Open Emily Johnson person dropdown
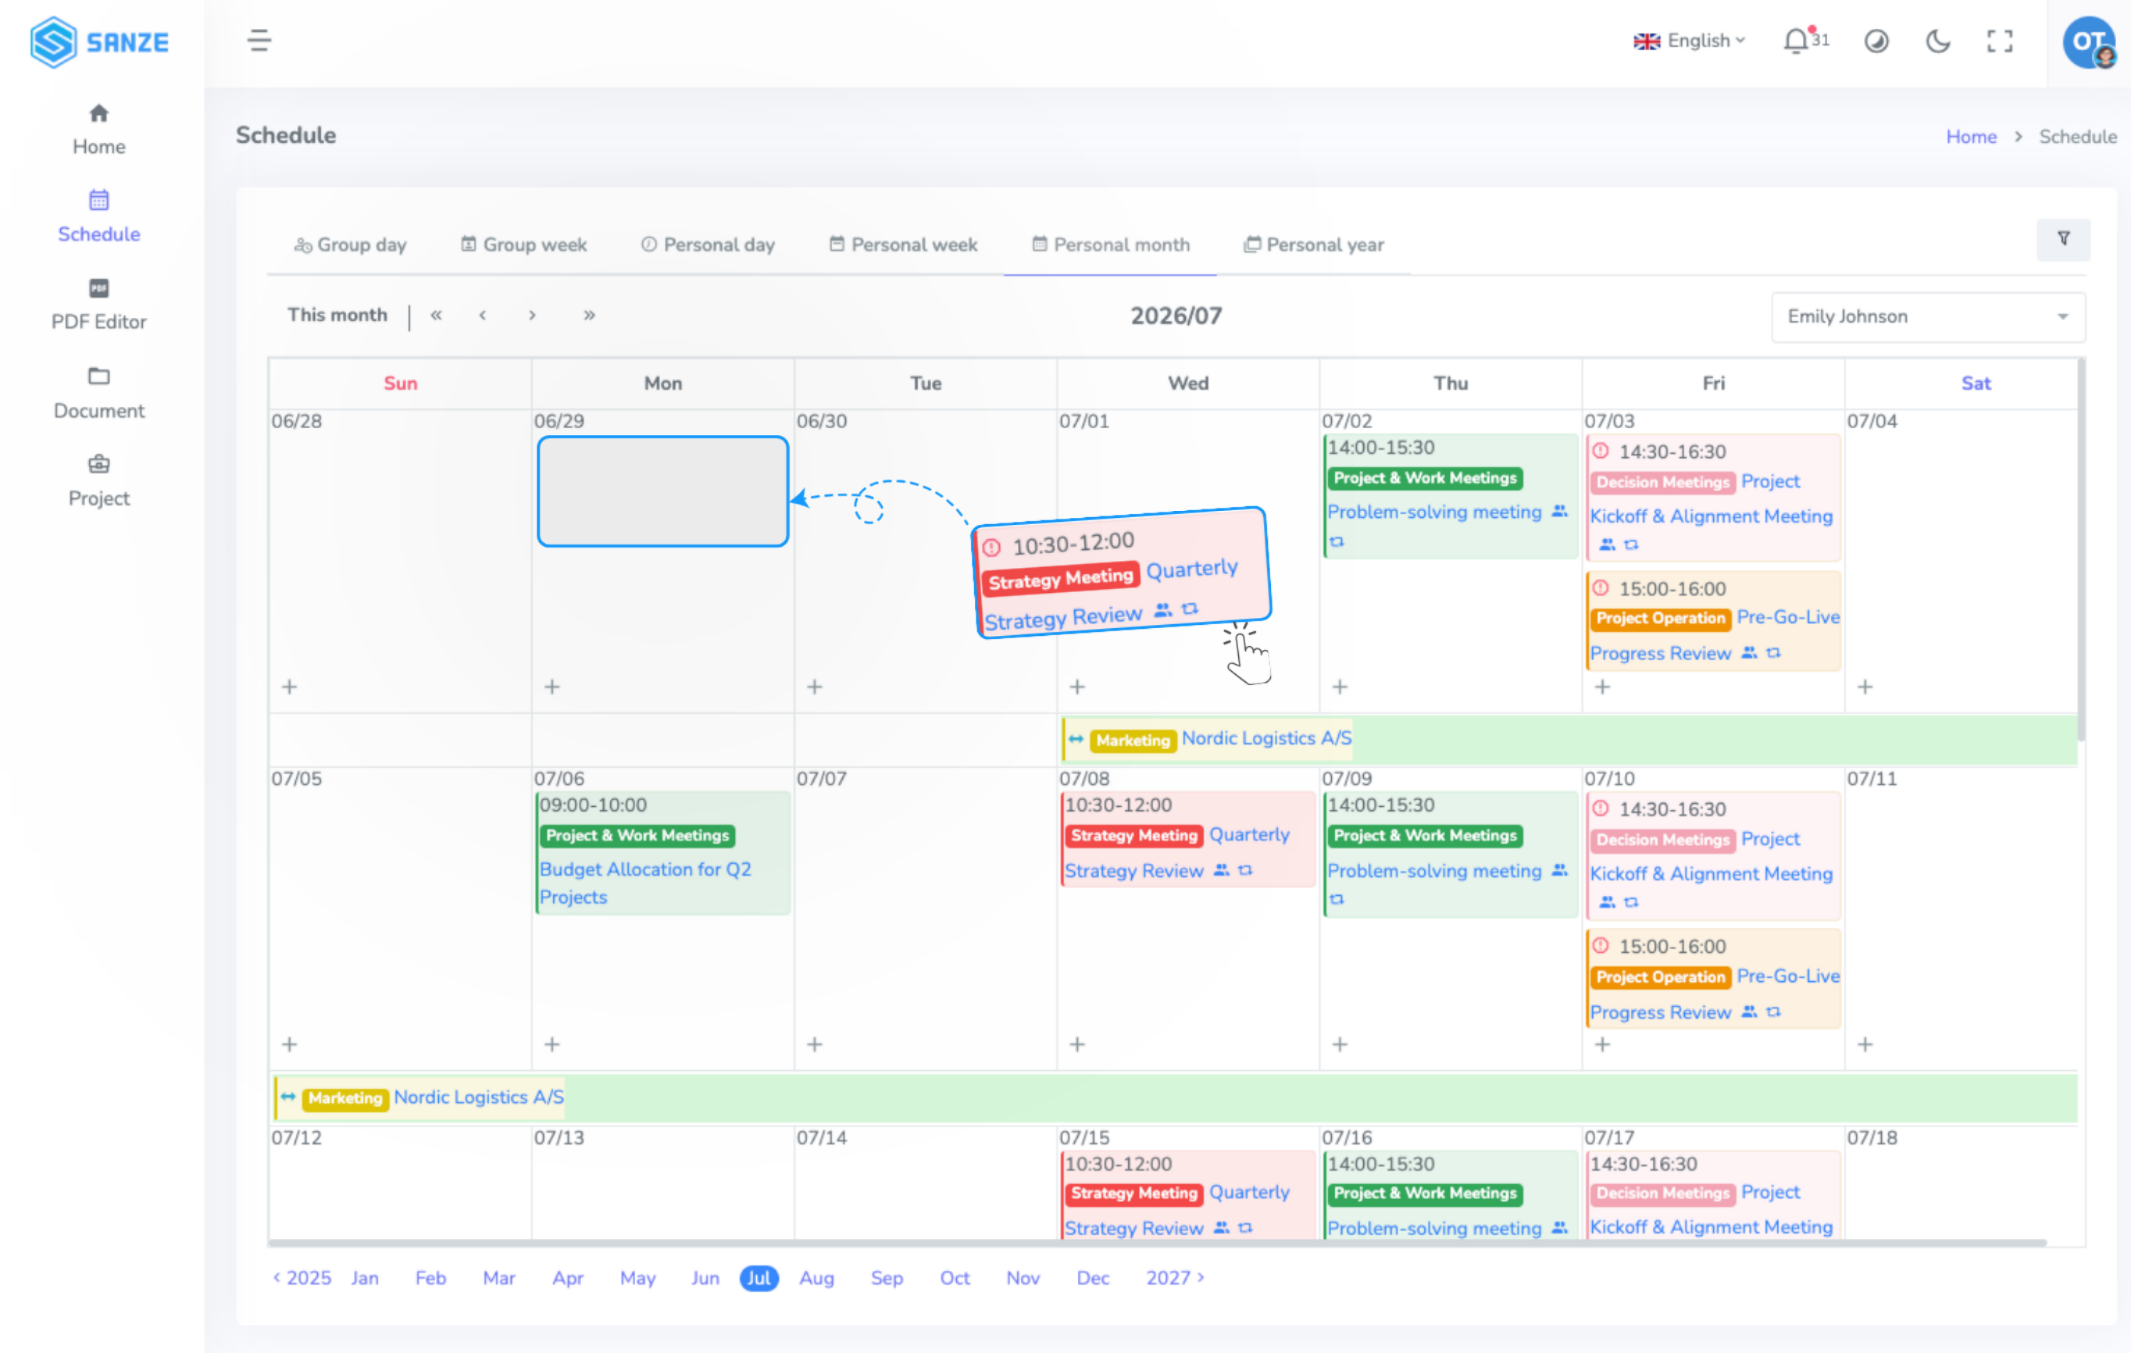 1928,317
